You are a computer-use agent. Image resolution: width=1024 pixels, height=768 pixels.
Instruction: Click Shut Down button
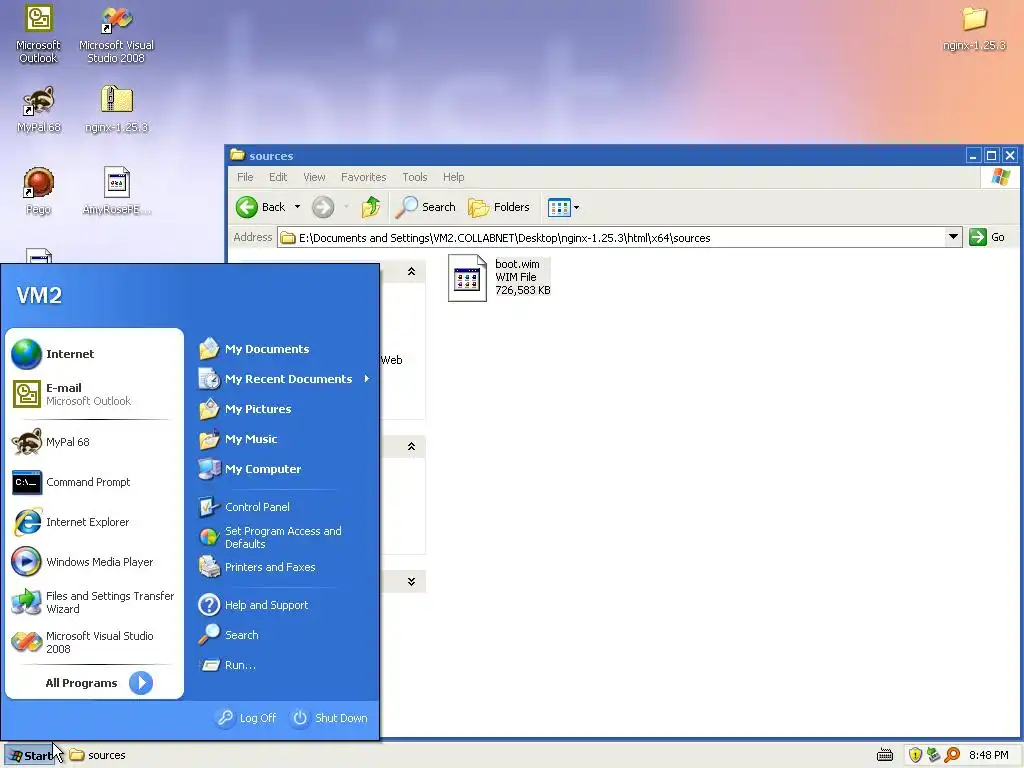[x=330, y=718]
